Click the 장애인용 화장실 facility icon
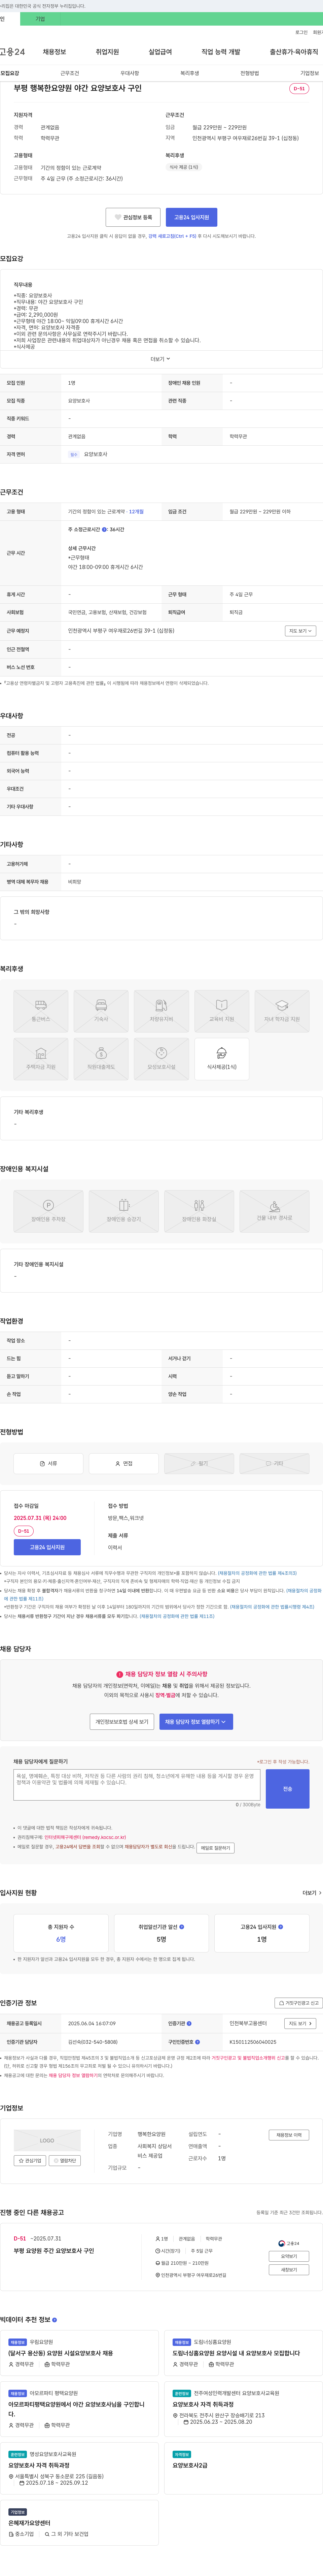This screenshot has height=2576, width=323. click(x=199, y=1211)
